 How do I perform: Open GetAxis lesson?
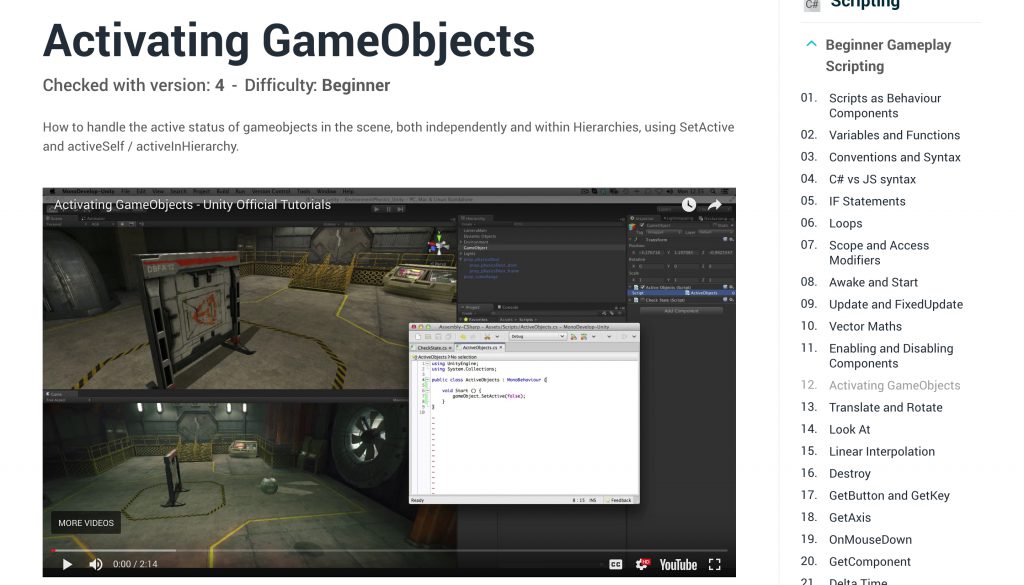[x=850, y=518]
